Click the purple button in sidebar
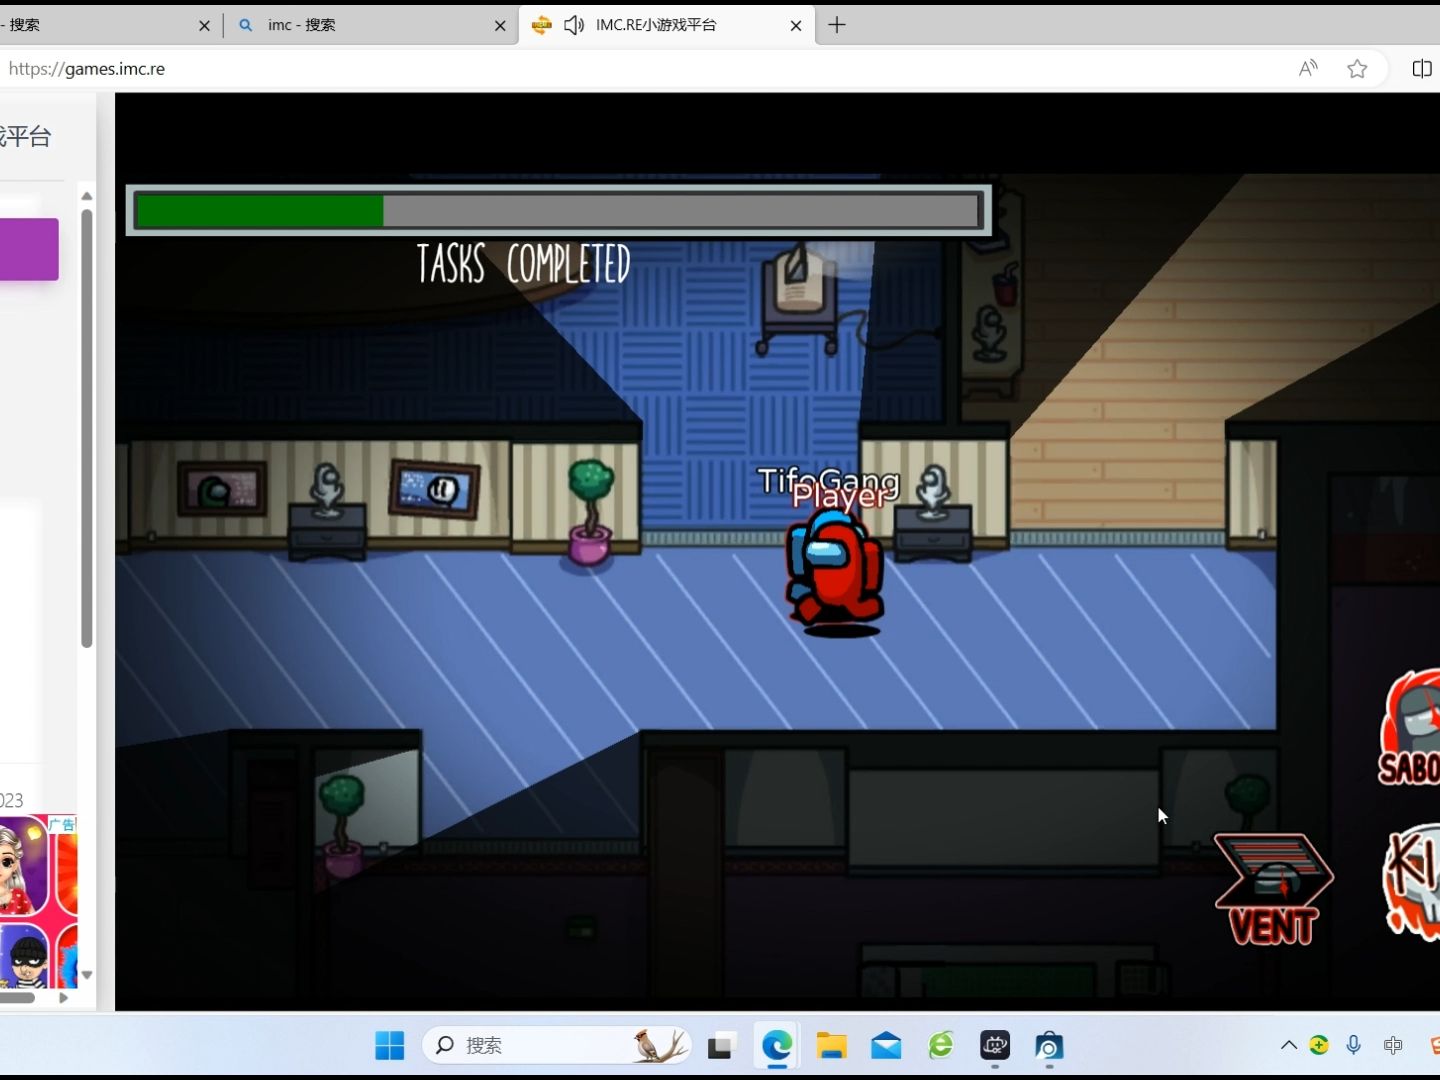This screenshot has height=1080, width=1440. pos(29,249)
